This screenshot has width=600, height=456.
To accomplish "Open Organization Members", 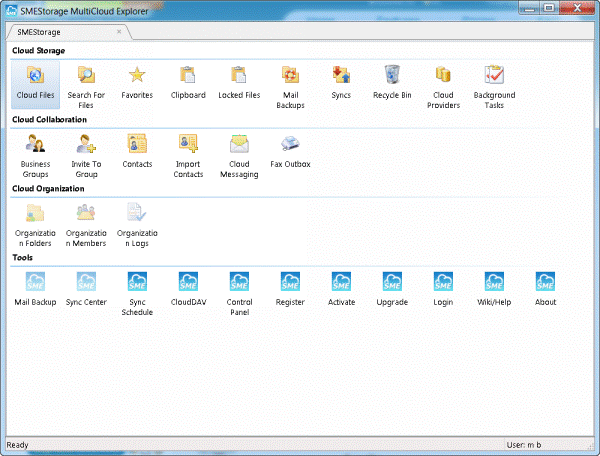I will (x=86, y=224).
